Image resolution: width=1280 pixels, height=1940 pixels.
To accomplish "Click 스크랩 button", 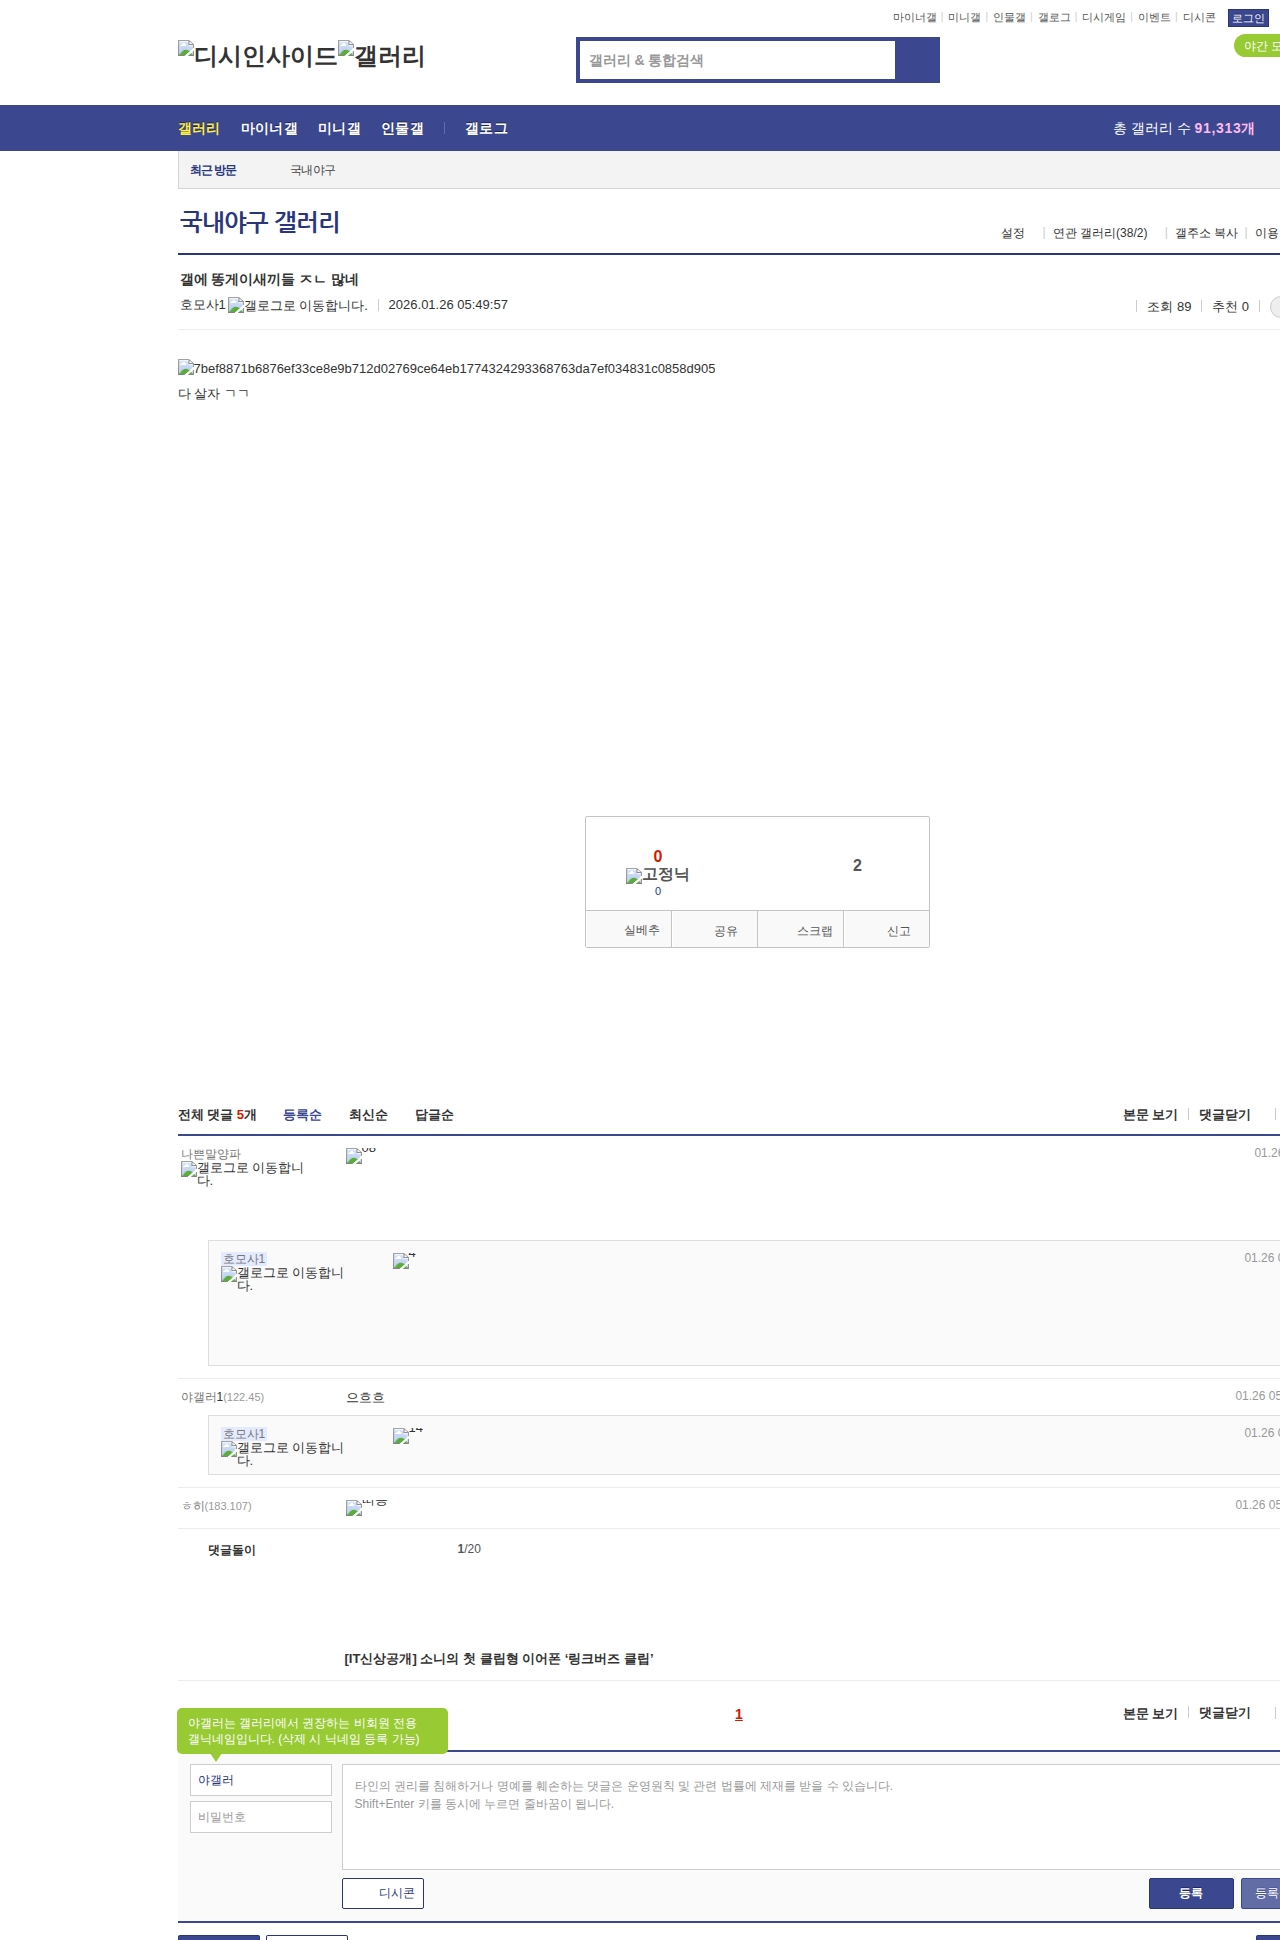I will pyautogui.click(x=801, y=929).
